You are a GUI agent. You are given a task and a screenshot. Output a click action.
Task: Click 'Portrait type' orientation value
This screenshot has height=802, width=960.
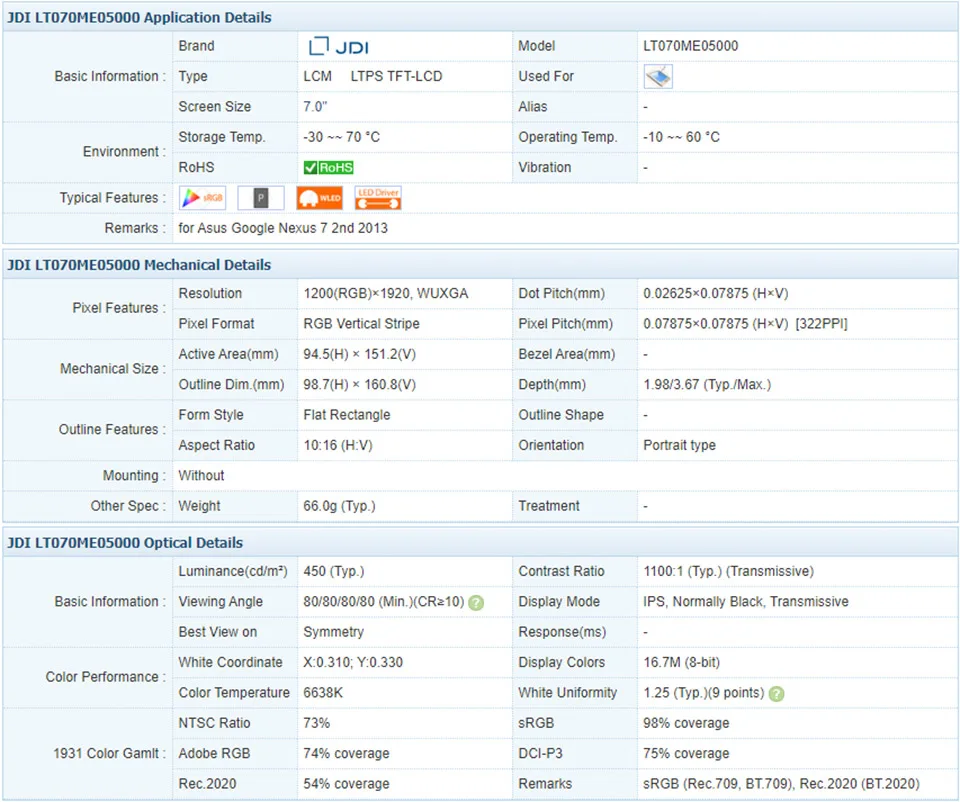tap(680, 446)
